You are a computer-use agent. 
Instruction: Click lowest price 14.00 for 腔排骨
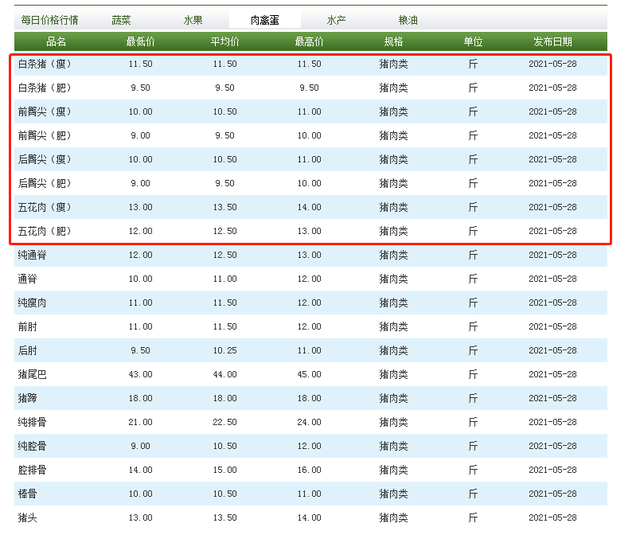tap(140, 470)
